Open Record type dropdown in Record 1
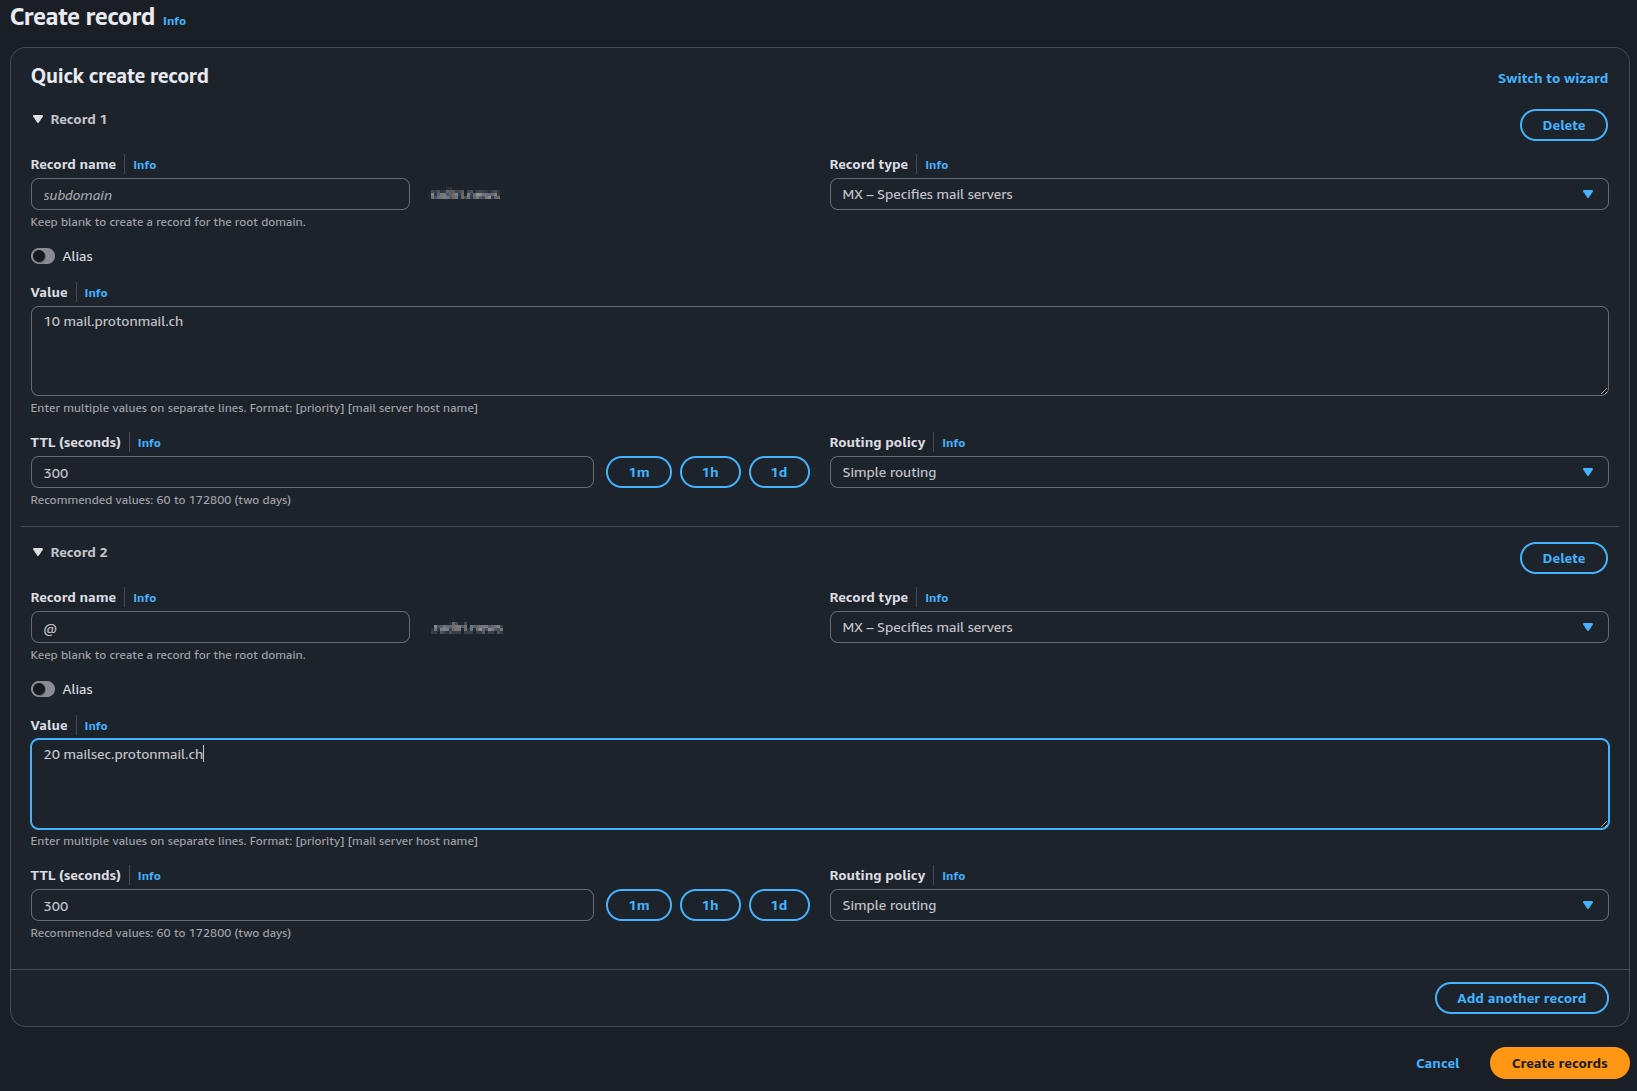The height and width of the screenshot is (1091, 1637). point(1219,194)
